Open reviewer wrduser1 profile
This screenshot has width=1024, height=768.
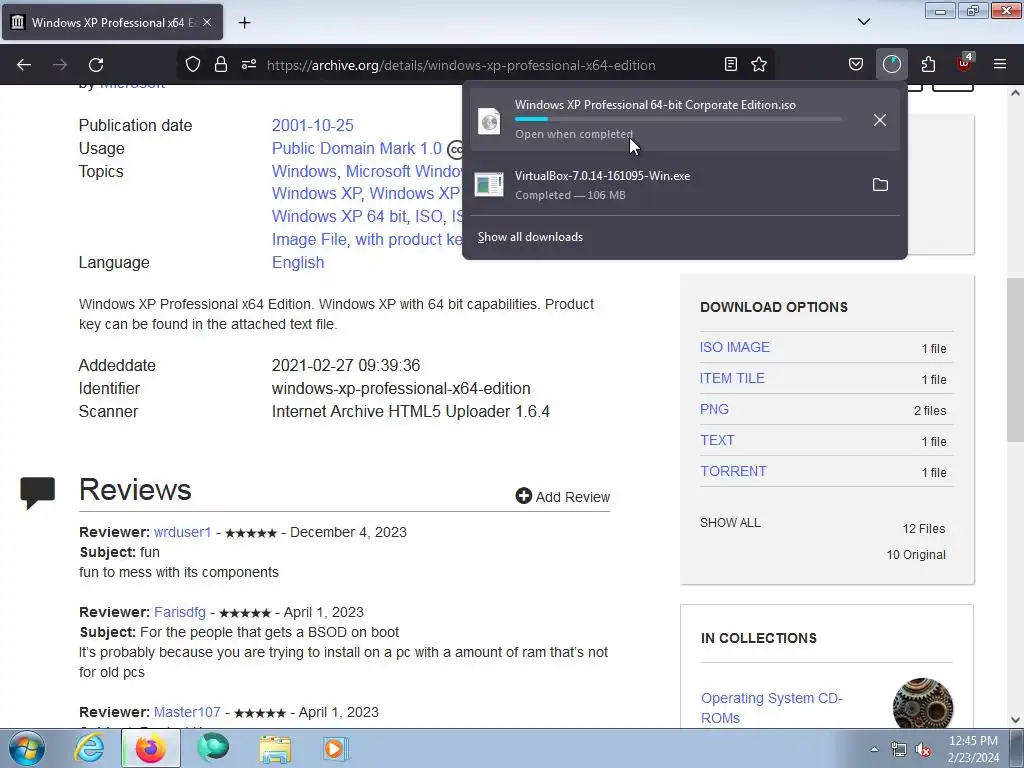[x=182, y=532]
